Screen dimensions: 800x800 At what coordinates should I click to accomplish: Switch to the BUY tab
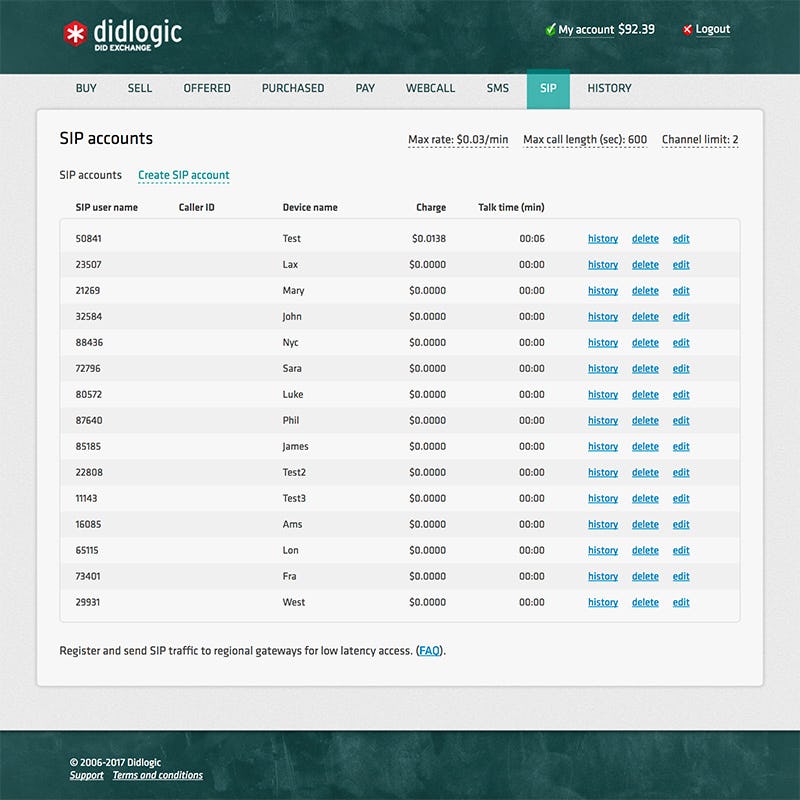tap(86, 88)
